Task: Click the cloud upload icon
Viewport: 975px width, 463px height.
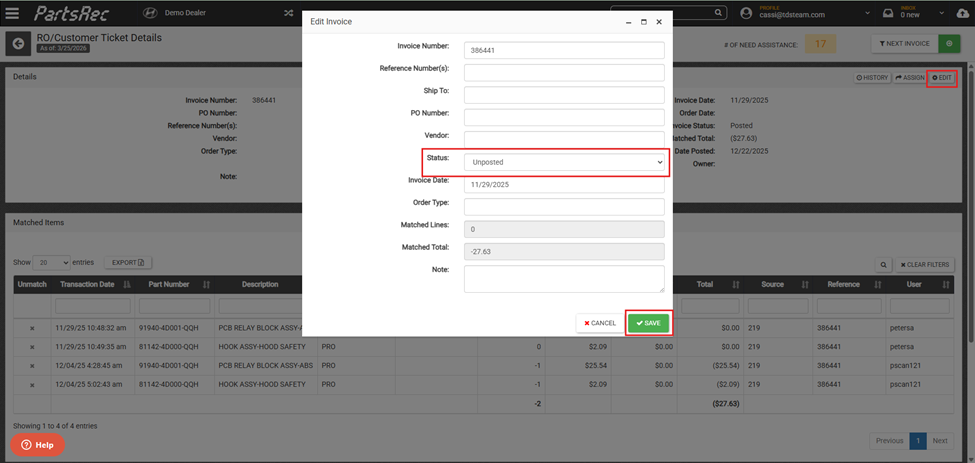Action: coord(963,12)
